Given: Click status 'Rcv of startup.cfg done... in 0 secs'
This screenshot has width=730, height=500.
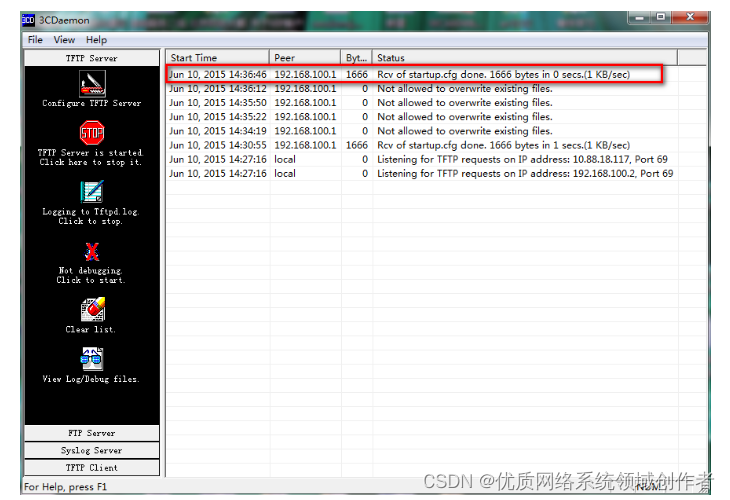Looking at the screenshot, I should coord(503,74).
